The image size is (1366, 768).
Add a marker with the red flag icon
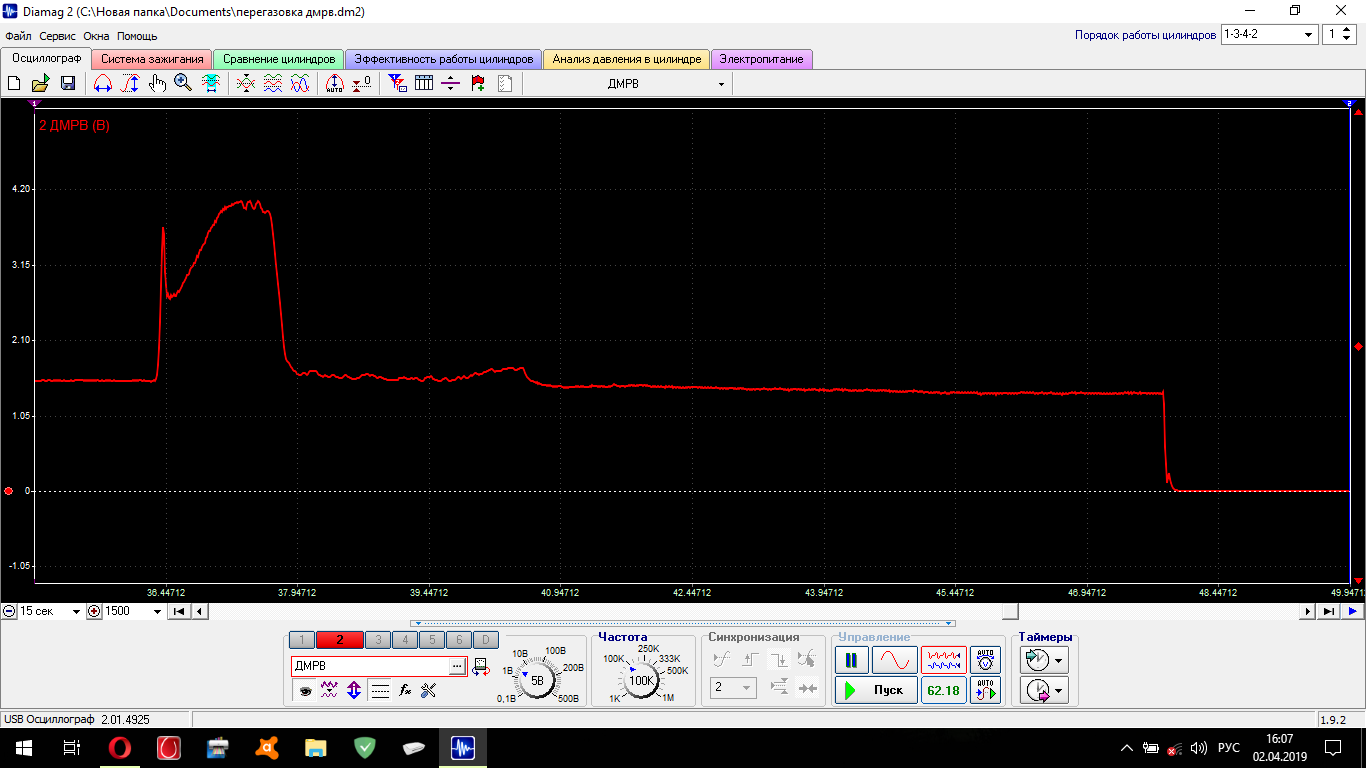(478, 84)
